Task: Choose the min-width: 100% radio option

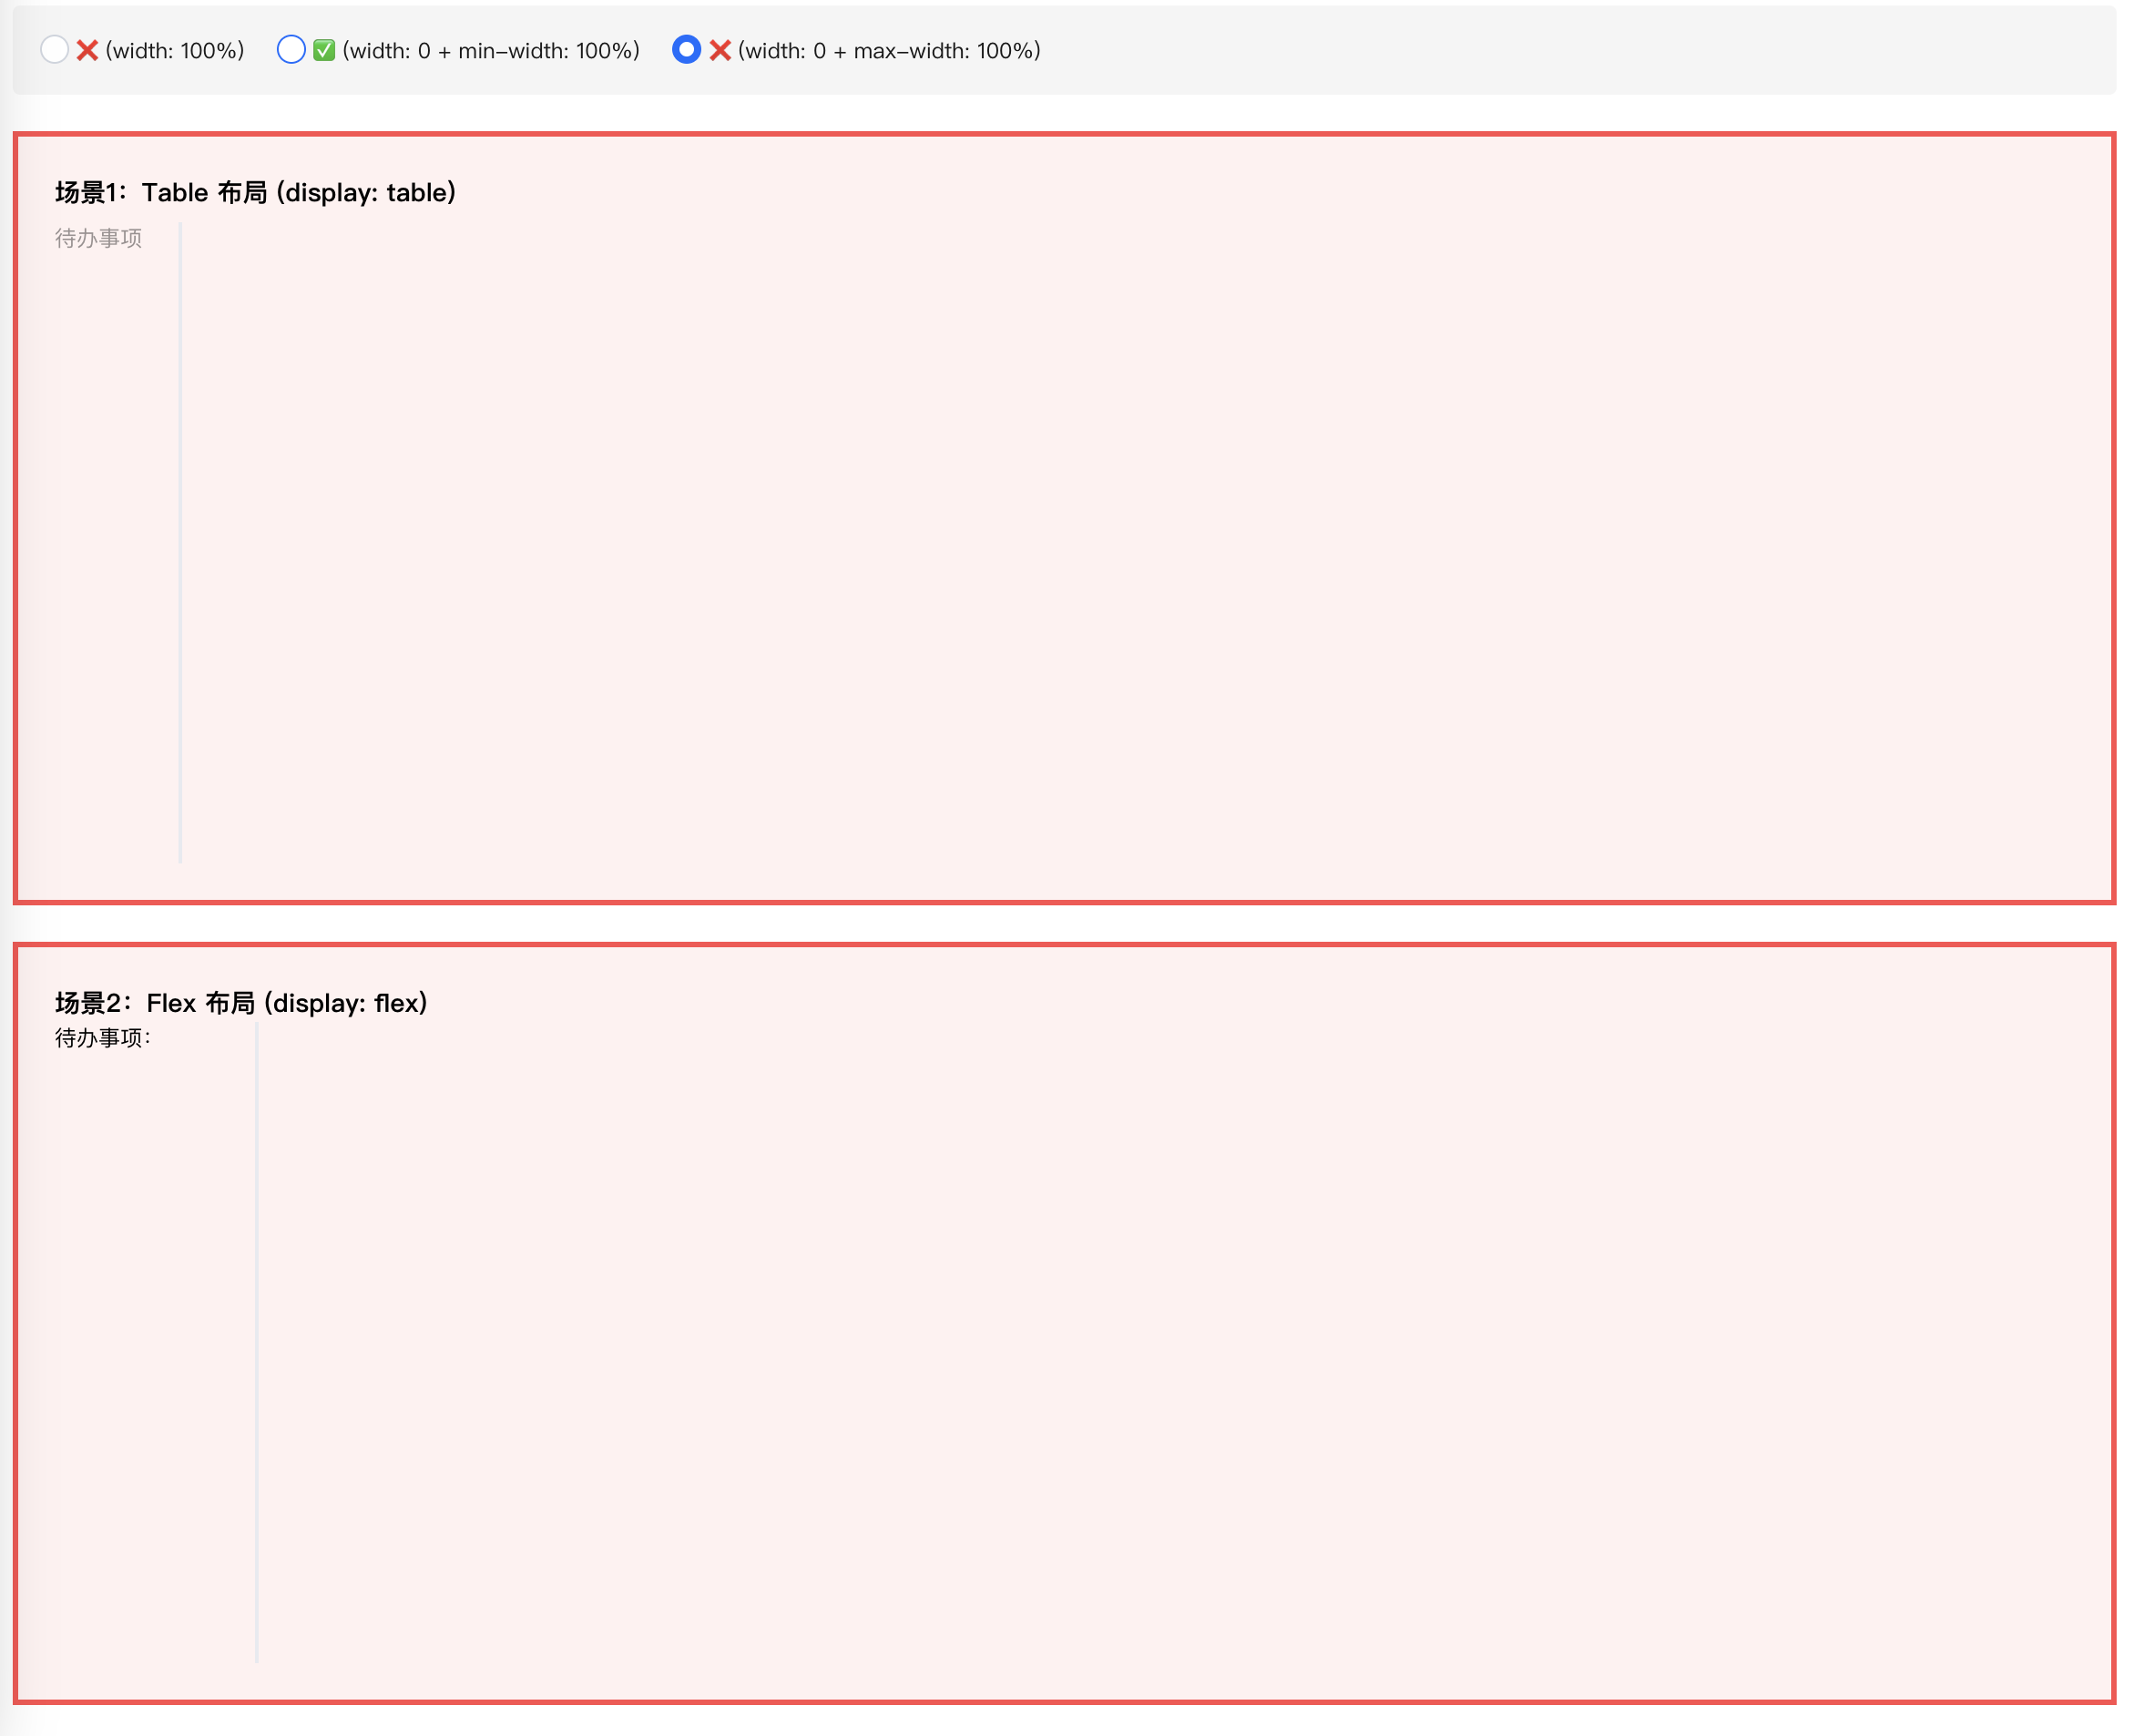Action: click(x=291, y=50)
